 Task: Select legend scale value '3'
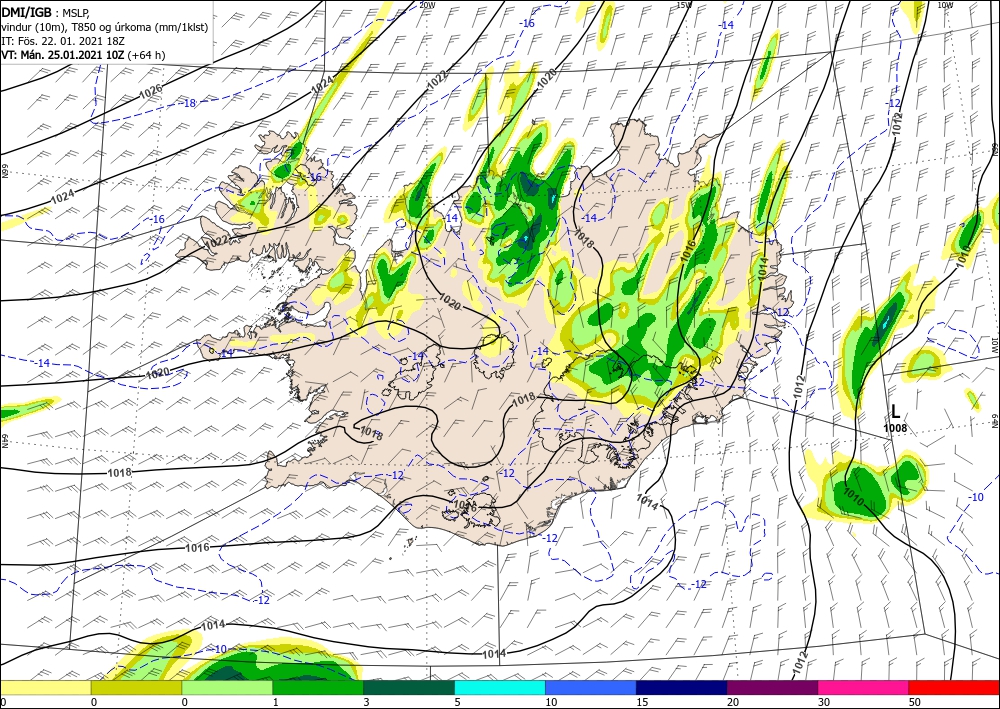pos(366,702)
